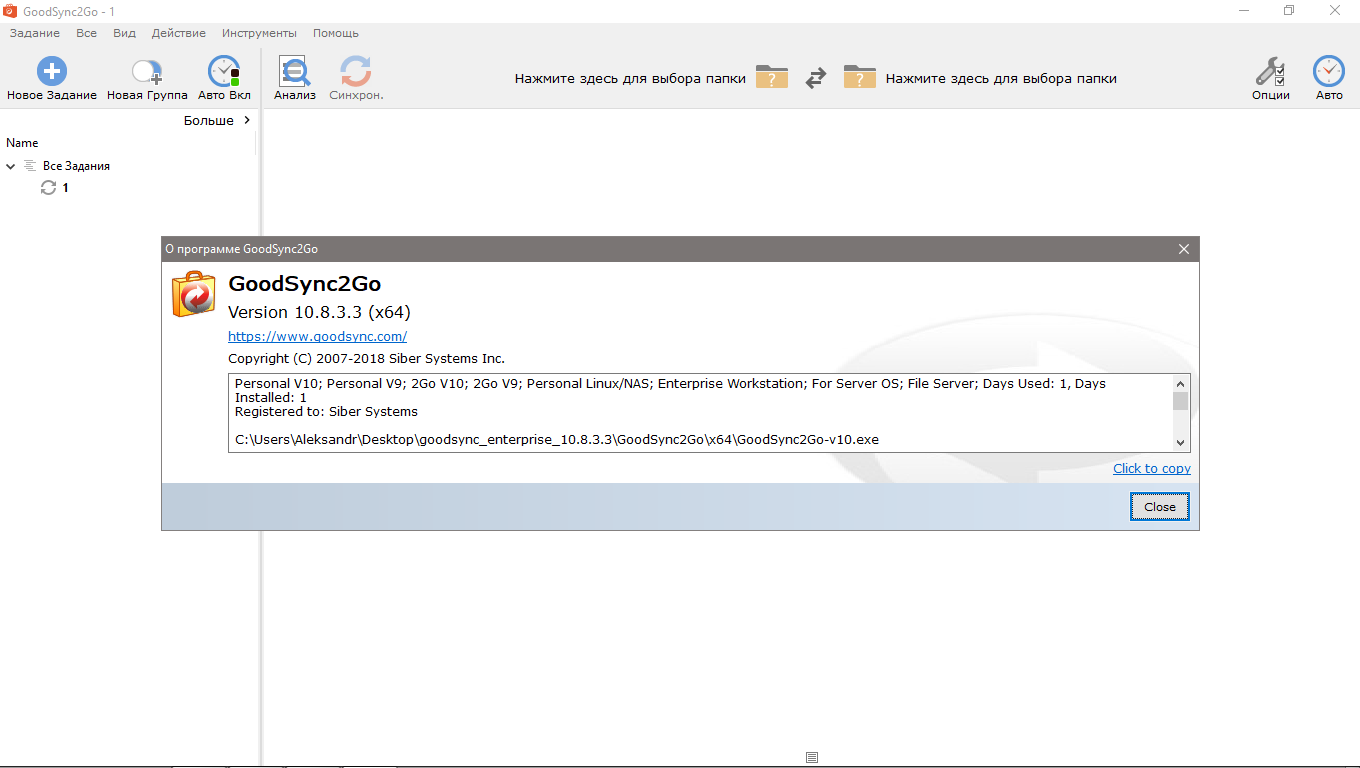The image size is (1360, 768).
Task: Start Синхрон. sync icon
Action: click(x=356, y=72)
